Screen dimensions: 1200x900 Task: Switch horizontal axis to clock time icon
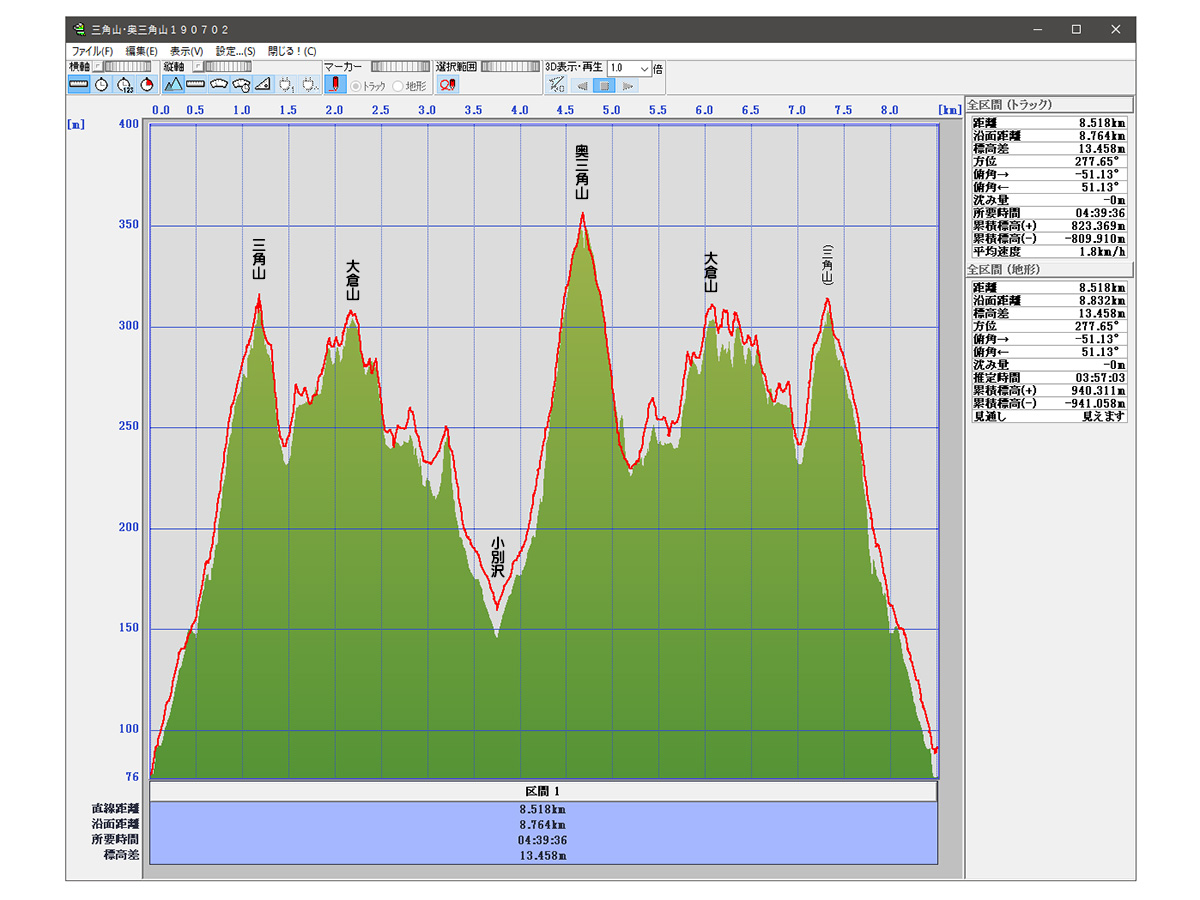(102, 85)
